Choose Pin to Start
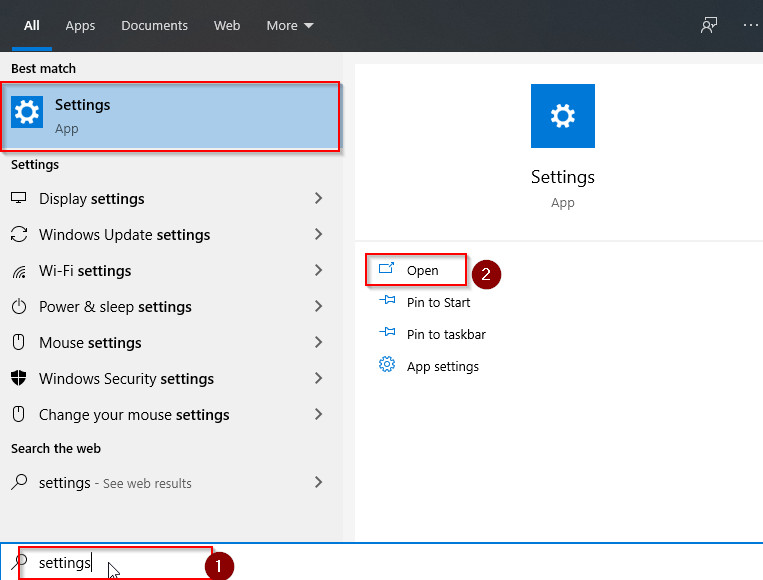The height and width of the screenshot is (580, 763). (438, 302)
